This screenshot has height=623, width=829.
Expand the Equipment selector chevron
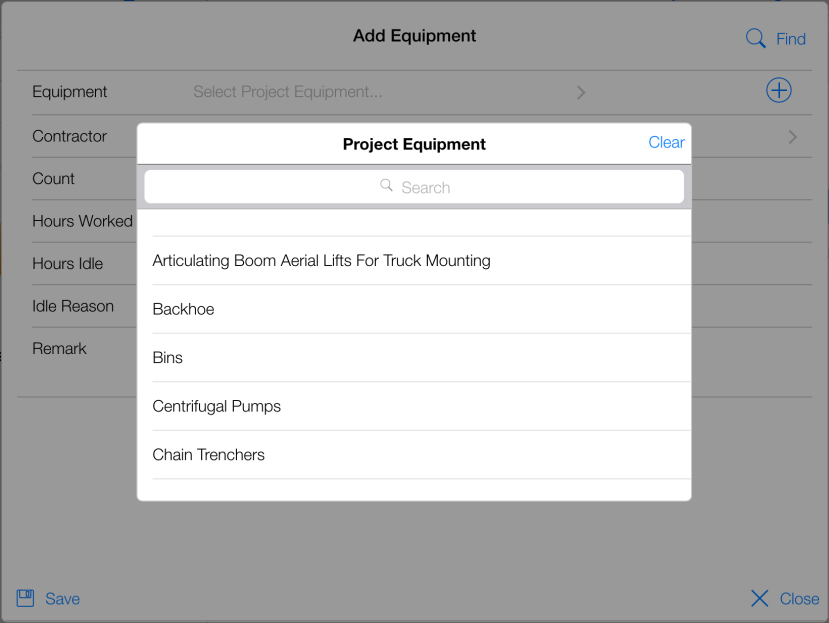point(581,93)
